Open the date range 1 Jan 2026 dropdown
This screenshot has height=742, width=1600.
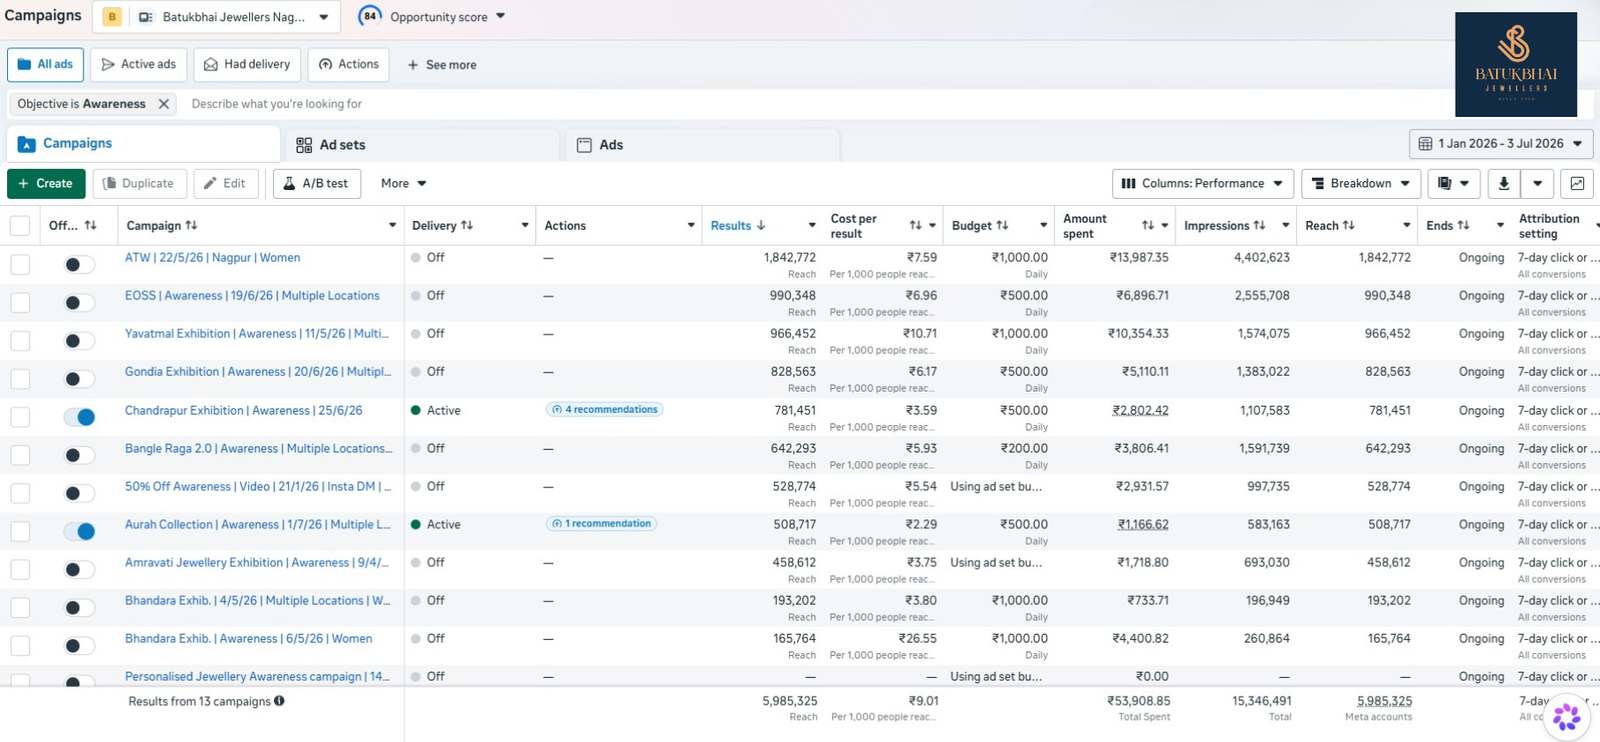1501,144
